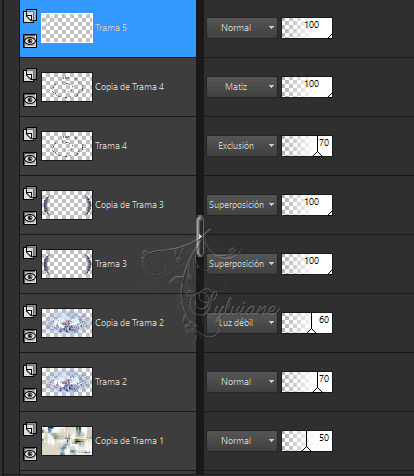
Task: Toggle visibility of the Trama 4 layer
Action: 30,159
